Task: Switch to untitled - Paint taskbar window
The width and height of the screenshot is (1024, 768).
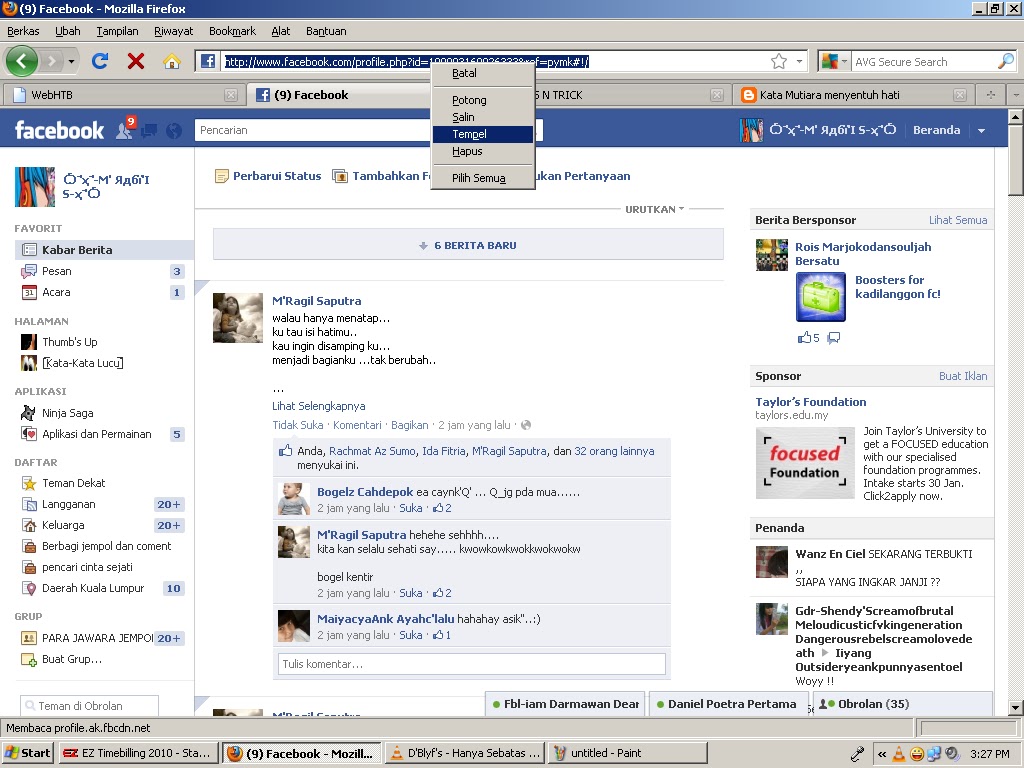Action: [x=627, y=753]
